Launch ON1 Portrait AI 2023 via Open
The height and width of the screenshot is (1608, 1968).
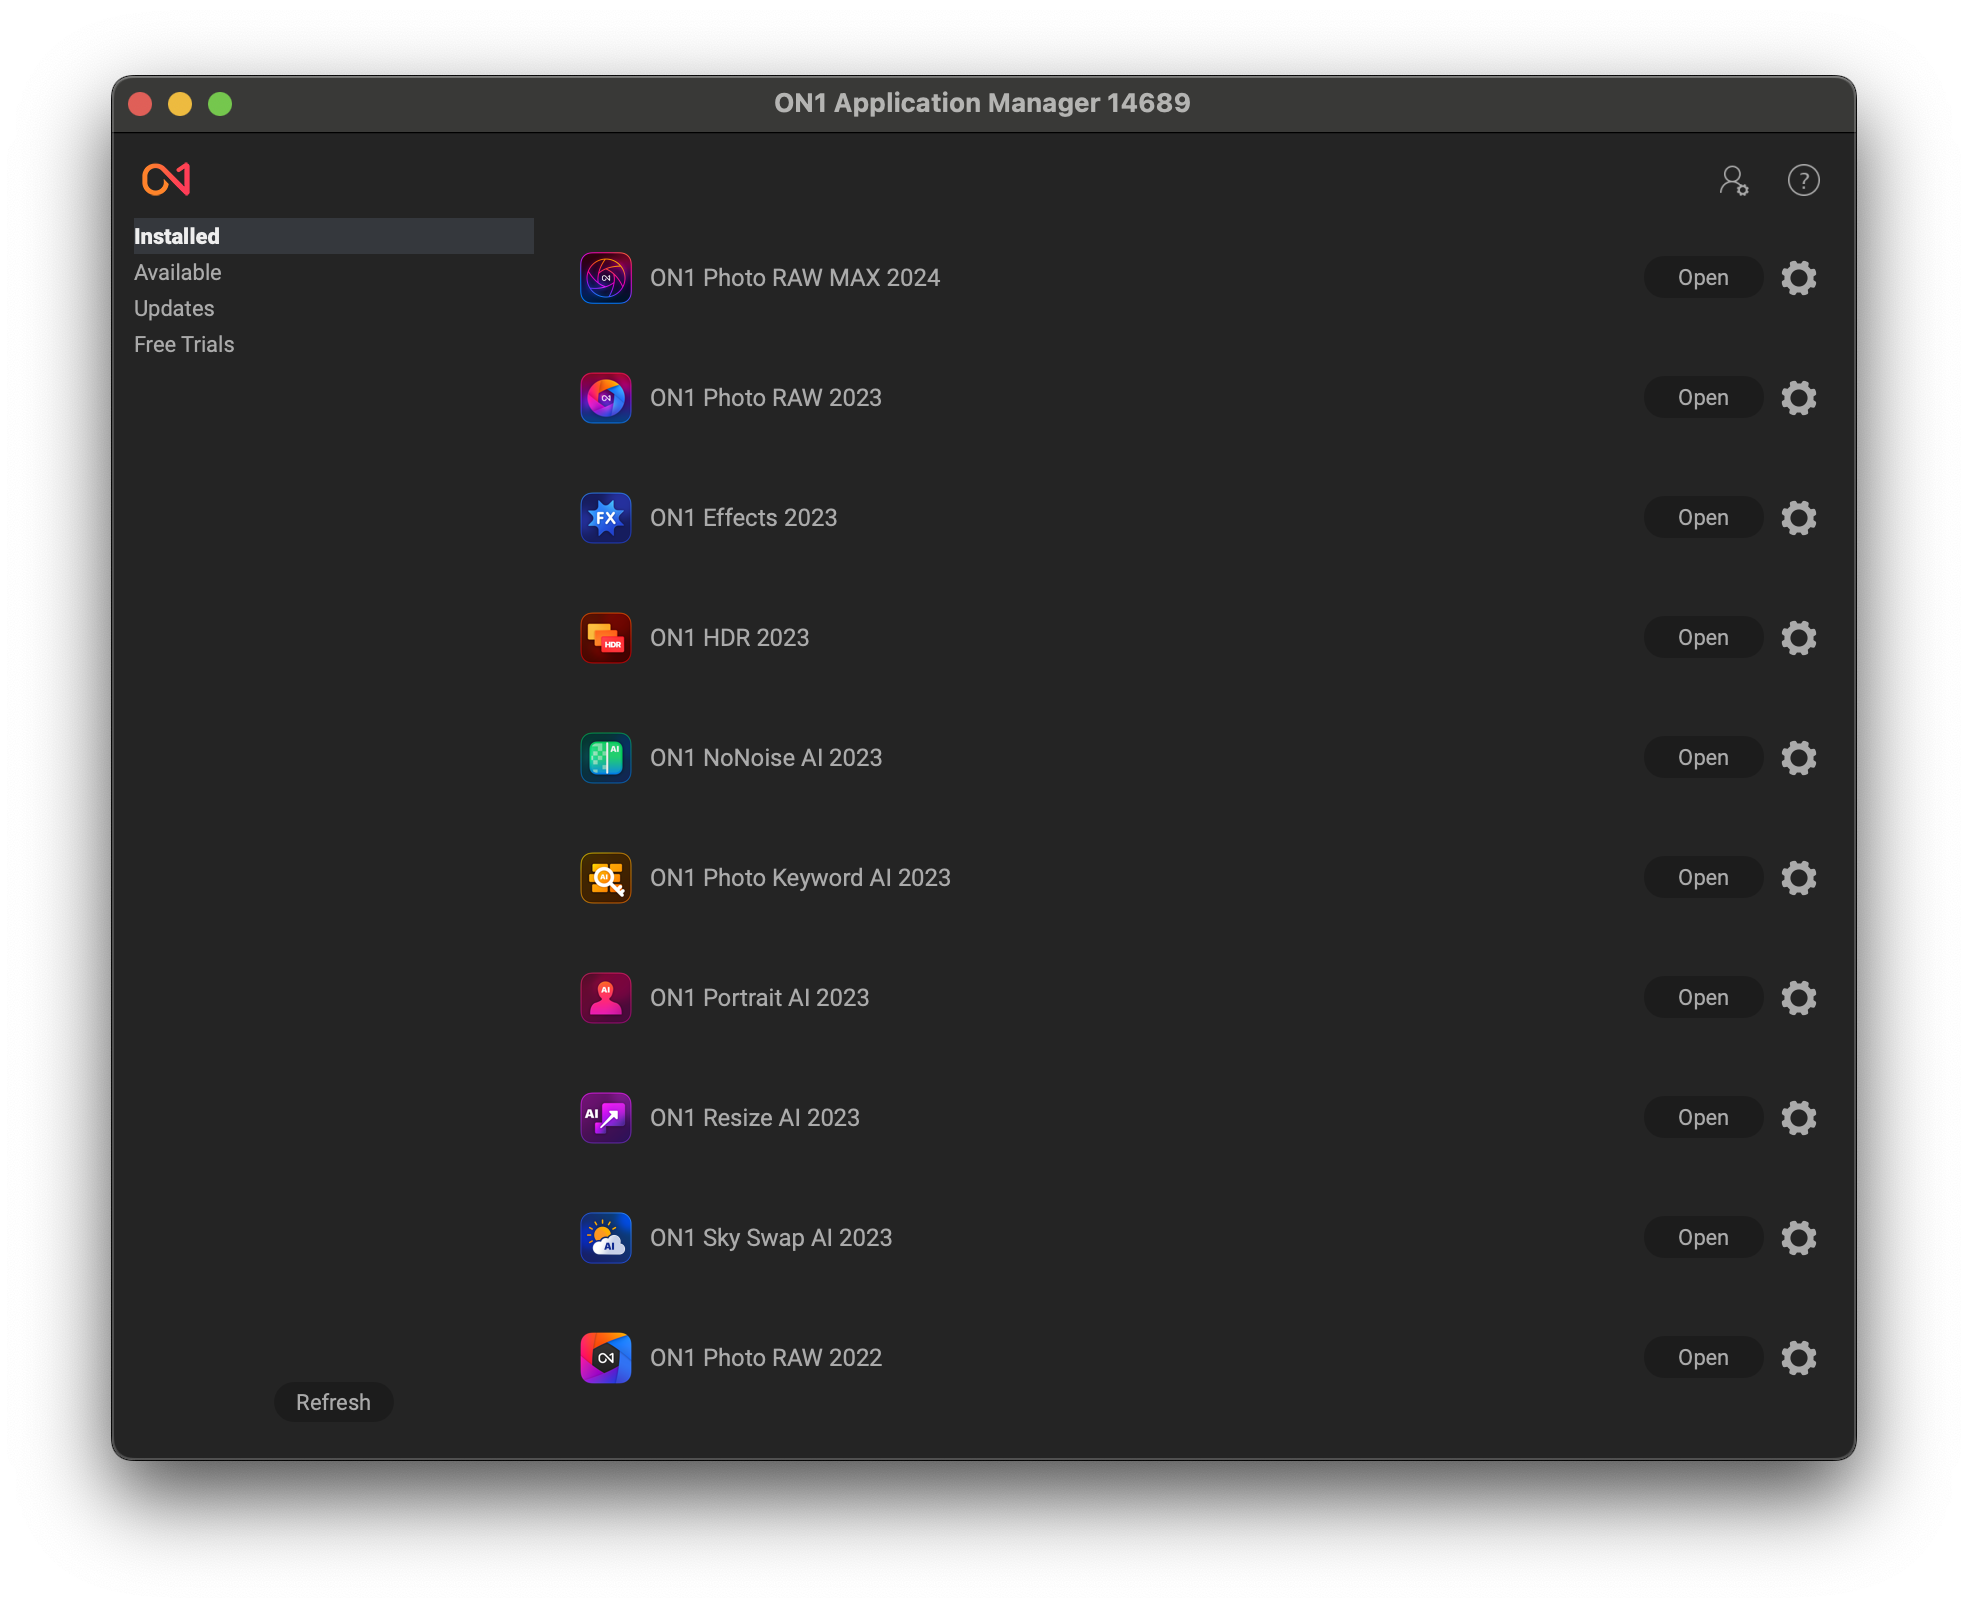pyautogui.click(x=1703, y=998)
